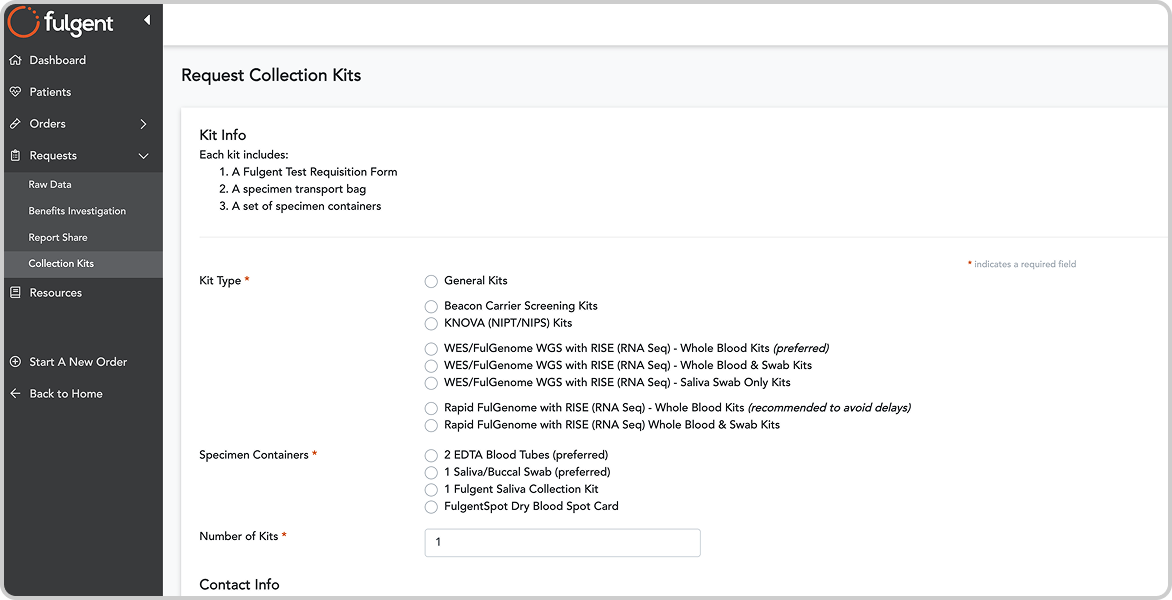This screenshot has width=1172, height=600.
Task: Select the General Kits option
Action: [431, 281]
